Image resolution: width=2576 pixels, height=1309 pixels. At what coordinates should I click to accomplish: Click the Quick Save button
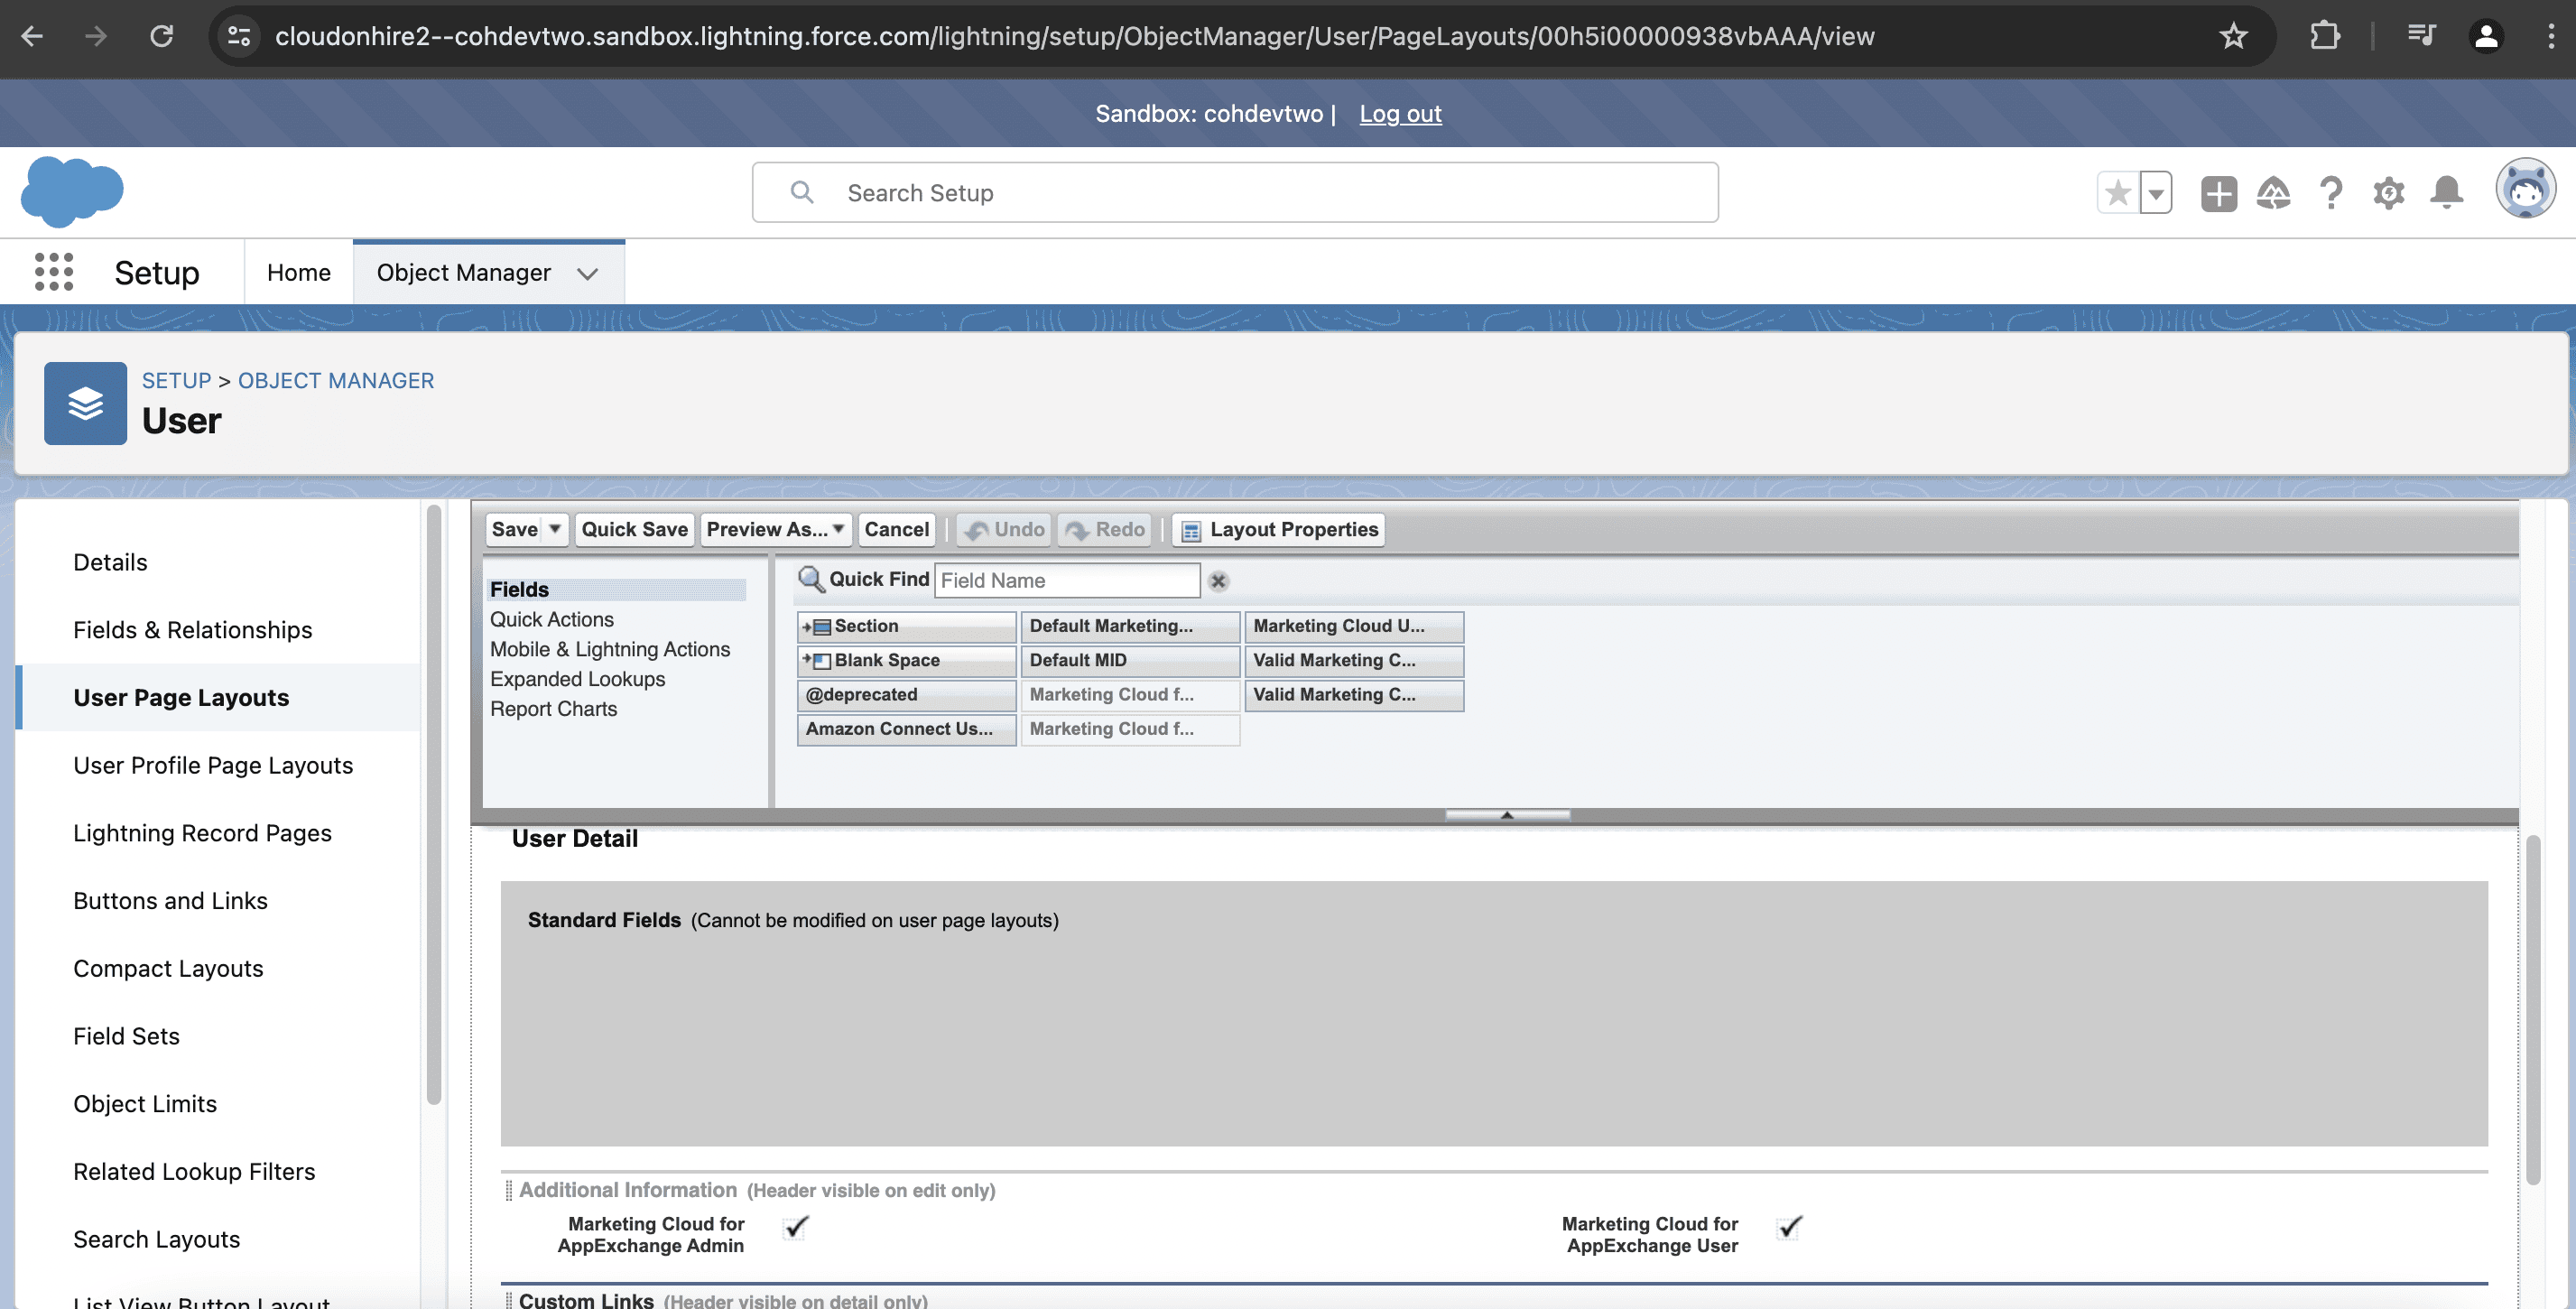(x=634, y=530)
